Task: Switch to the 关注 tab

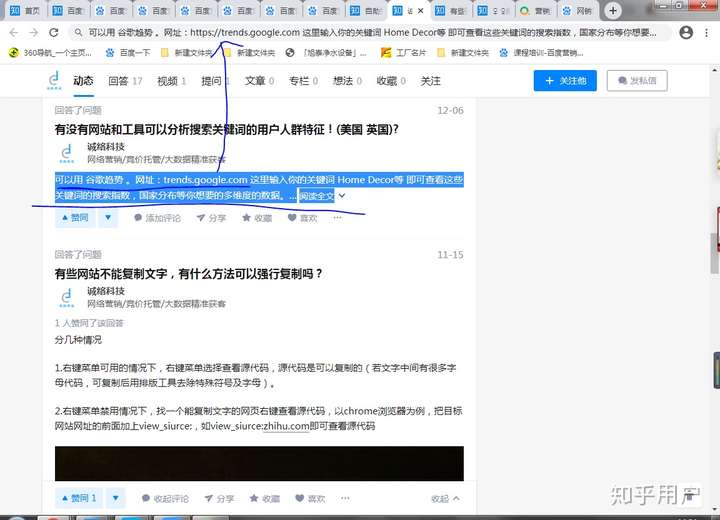Action: 431,81
